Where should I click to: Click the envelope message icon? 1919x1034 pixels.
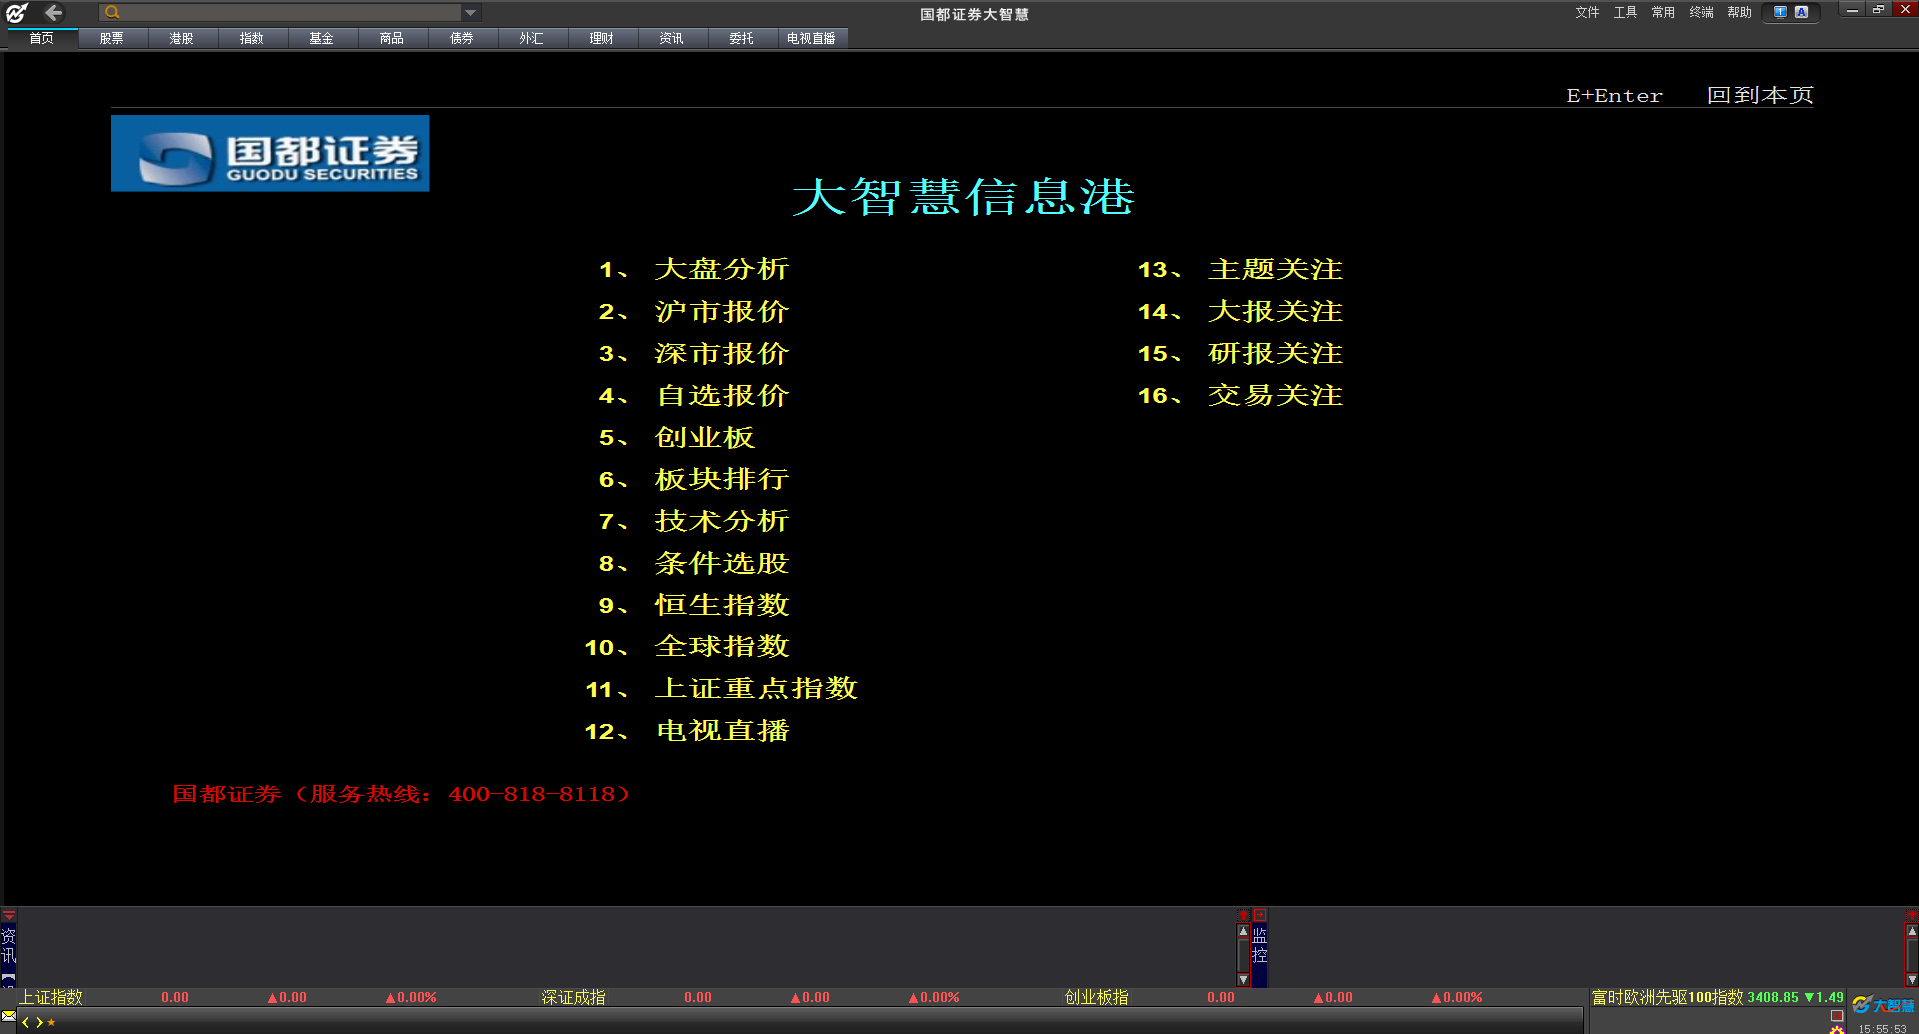point(9,1017)
